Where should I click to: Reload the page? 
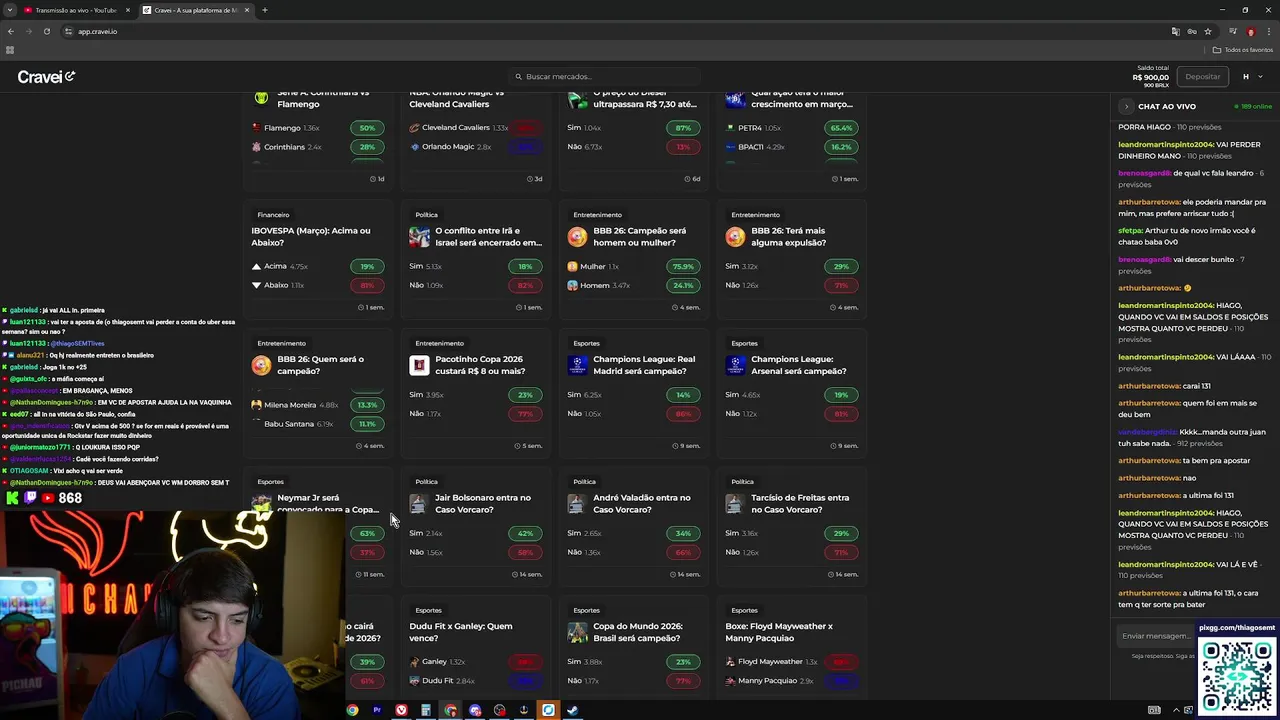click(47, 31)
